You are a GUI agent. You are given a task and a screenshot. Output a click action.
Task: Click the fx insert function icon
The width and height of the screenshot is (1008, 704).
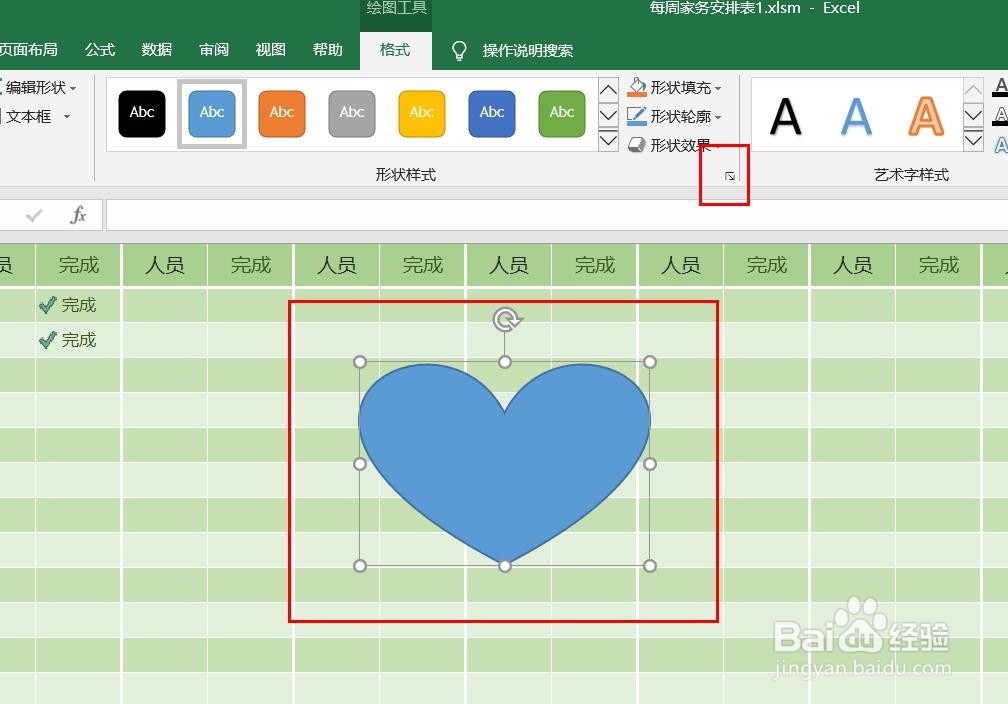tap(79, 214)
